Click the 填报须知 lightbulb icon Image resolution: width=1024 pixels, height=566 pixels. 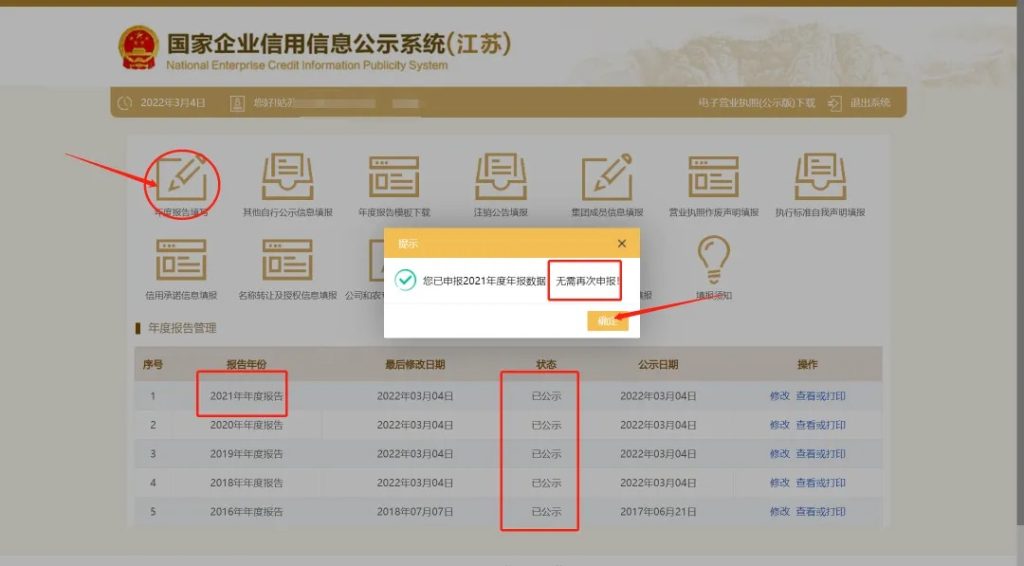tap(713, 261)
